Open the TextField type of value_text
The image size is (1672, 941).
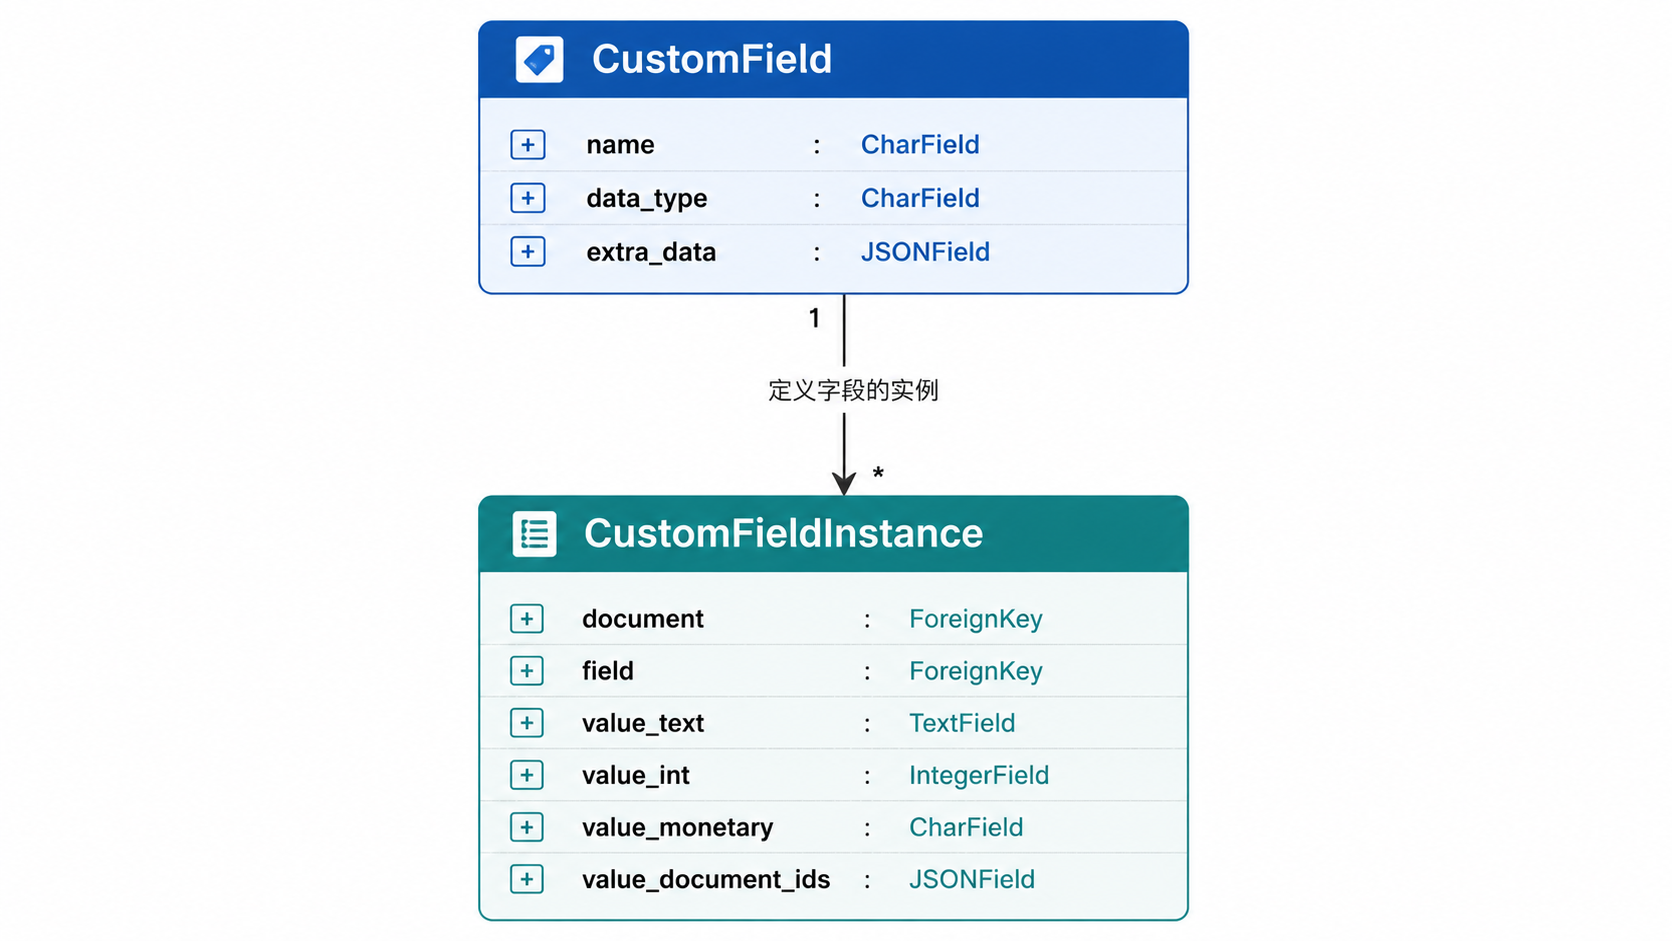pos(962,723)
